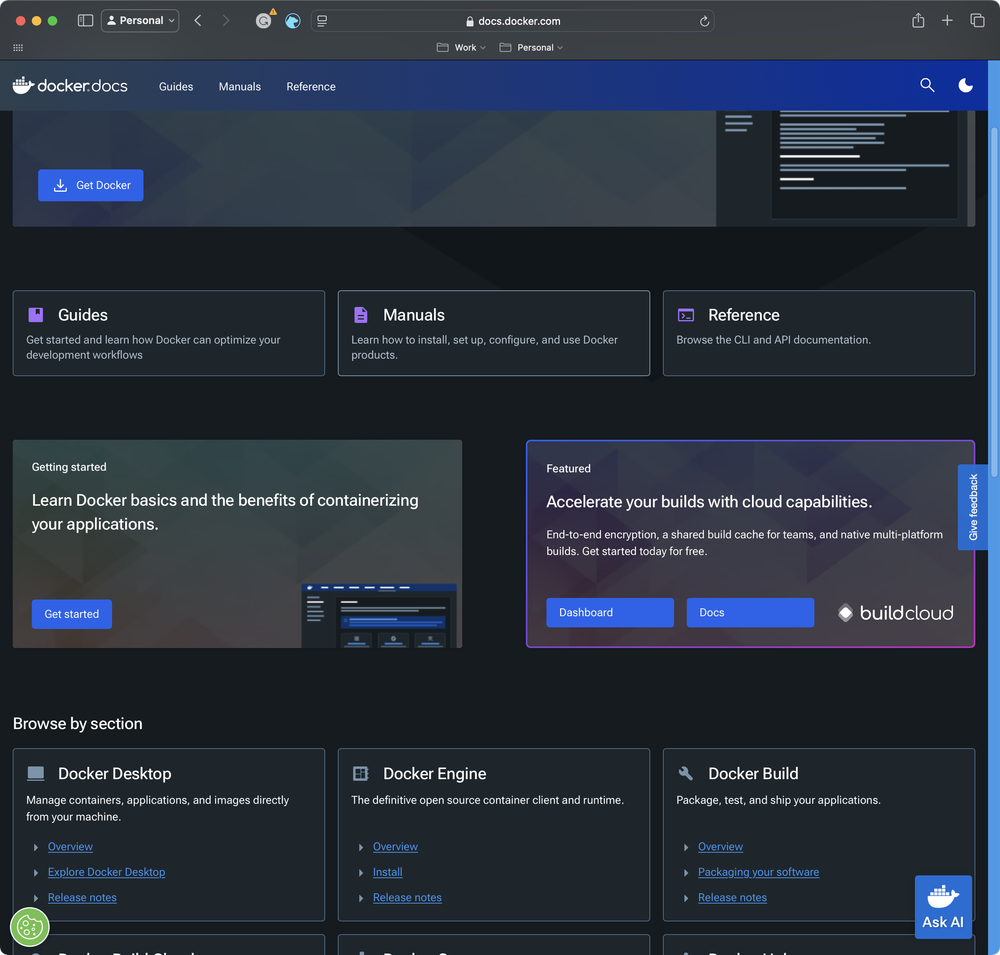Open the Give feedback side tab
The height and width of the screenshot is (955, 1000).
click(x=973, y=507)
